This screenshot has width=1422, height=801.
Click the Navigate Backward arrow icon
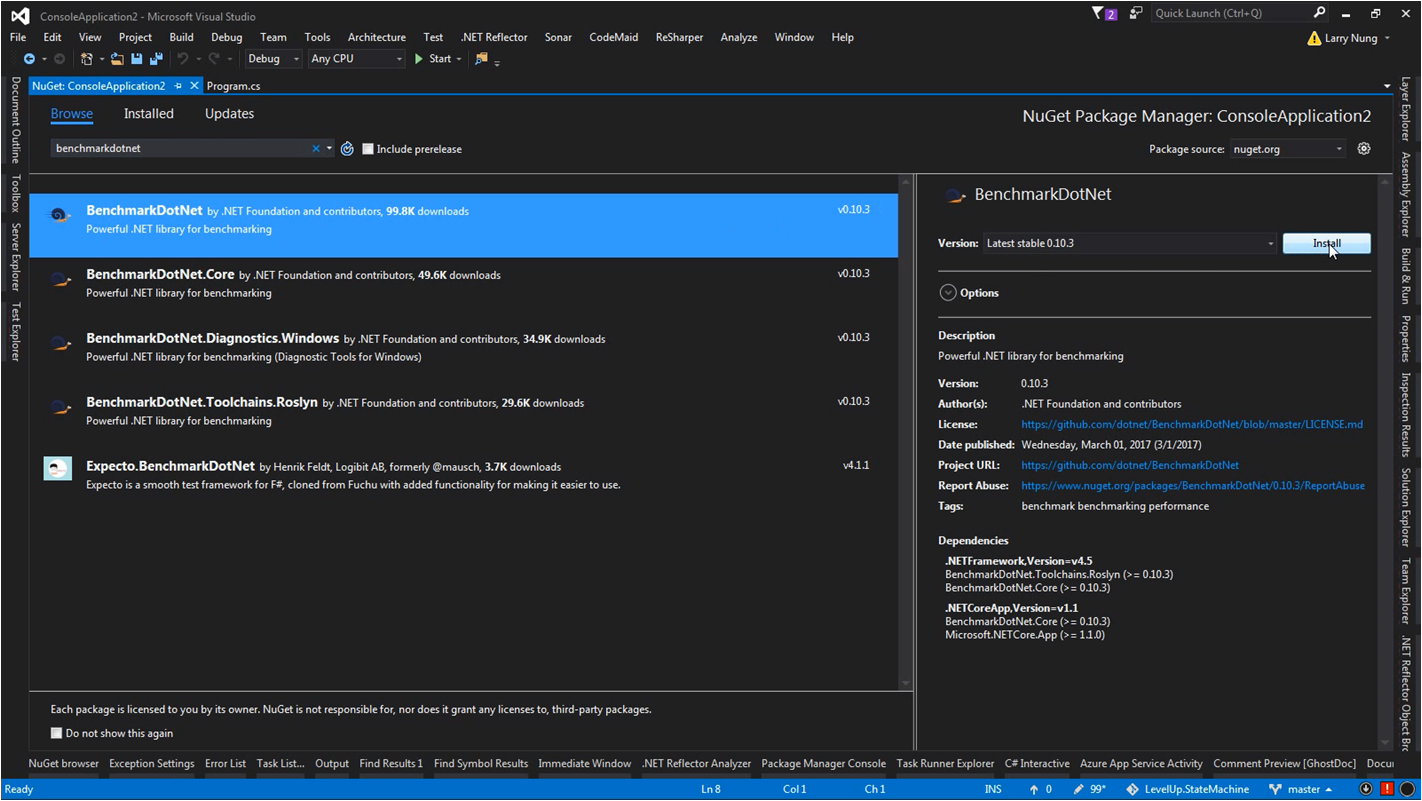point(29,59)
